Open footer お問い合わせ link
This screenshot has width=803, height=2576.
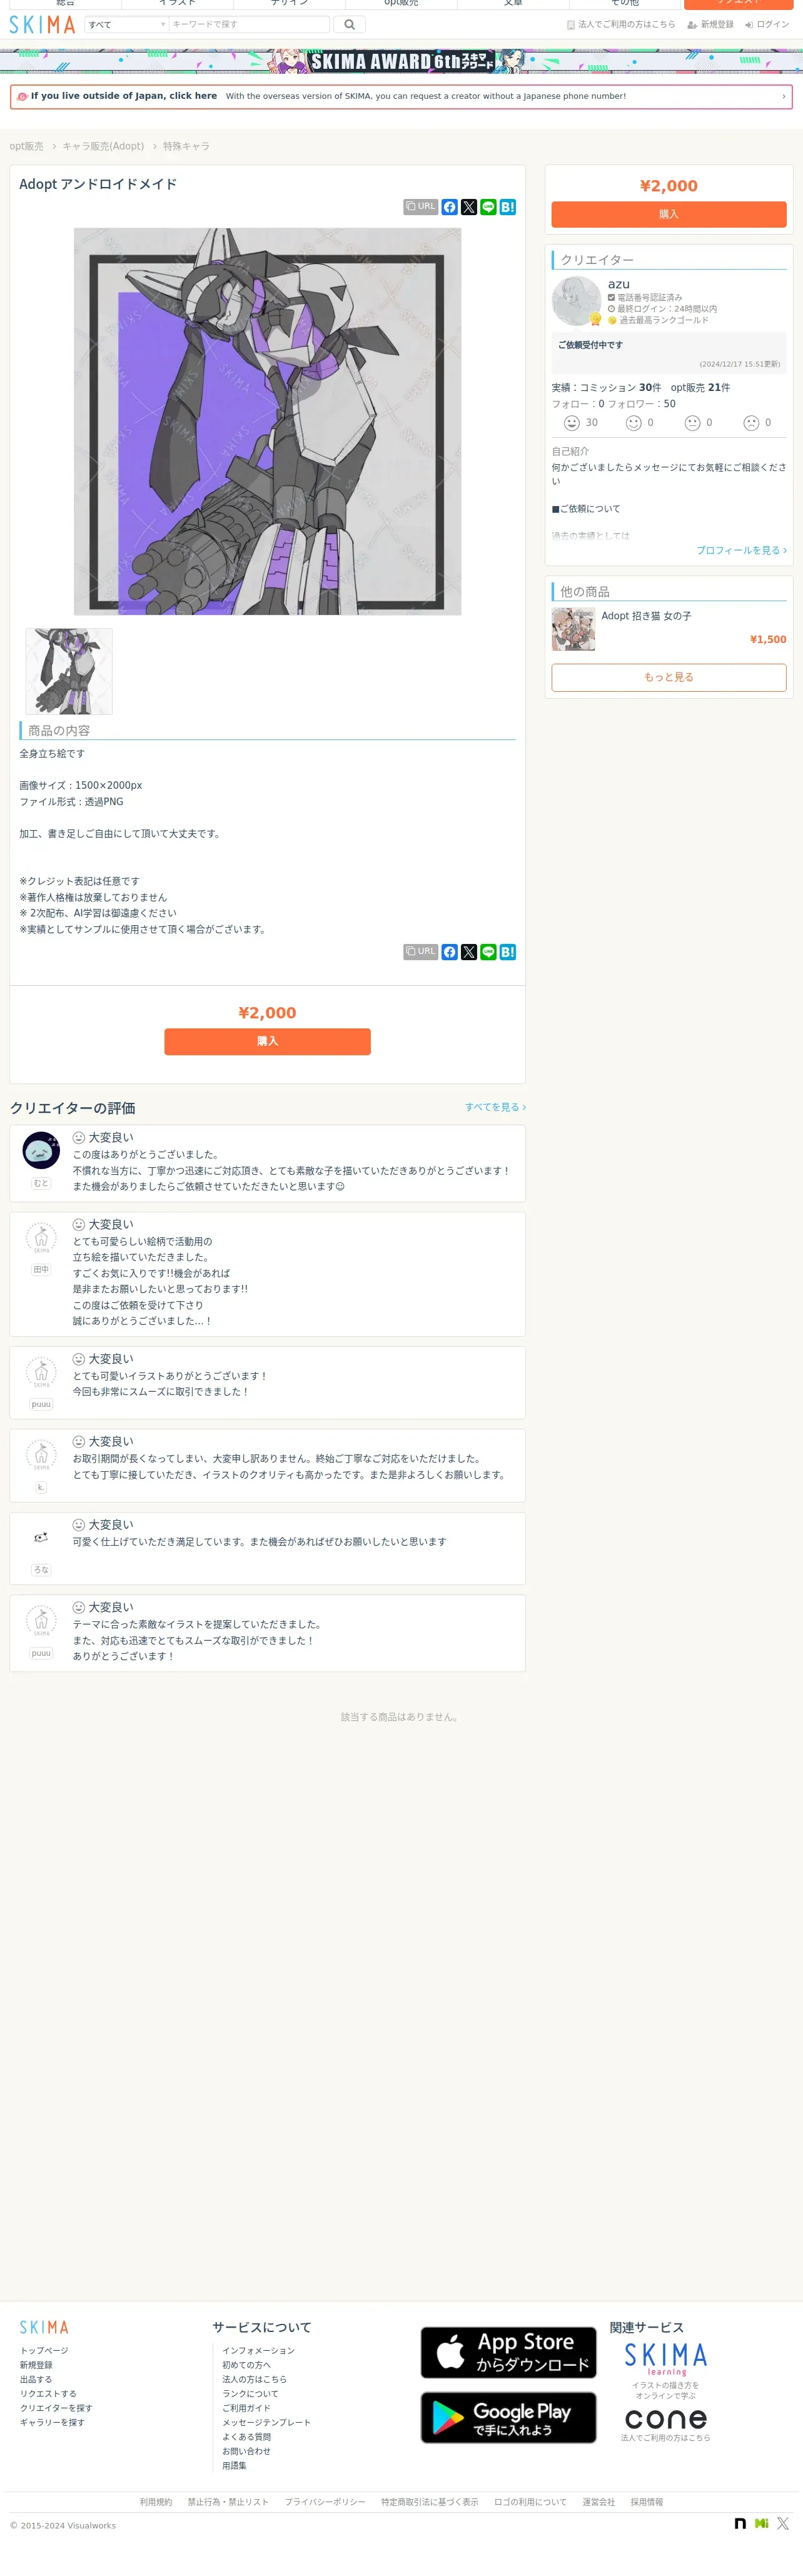246,2451
